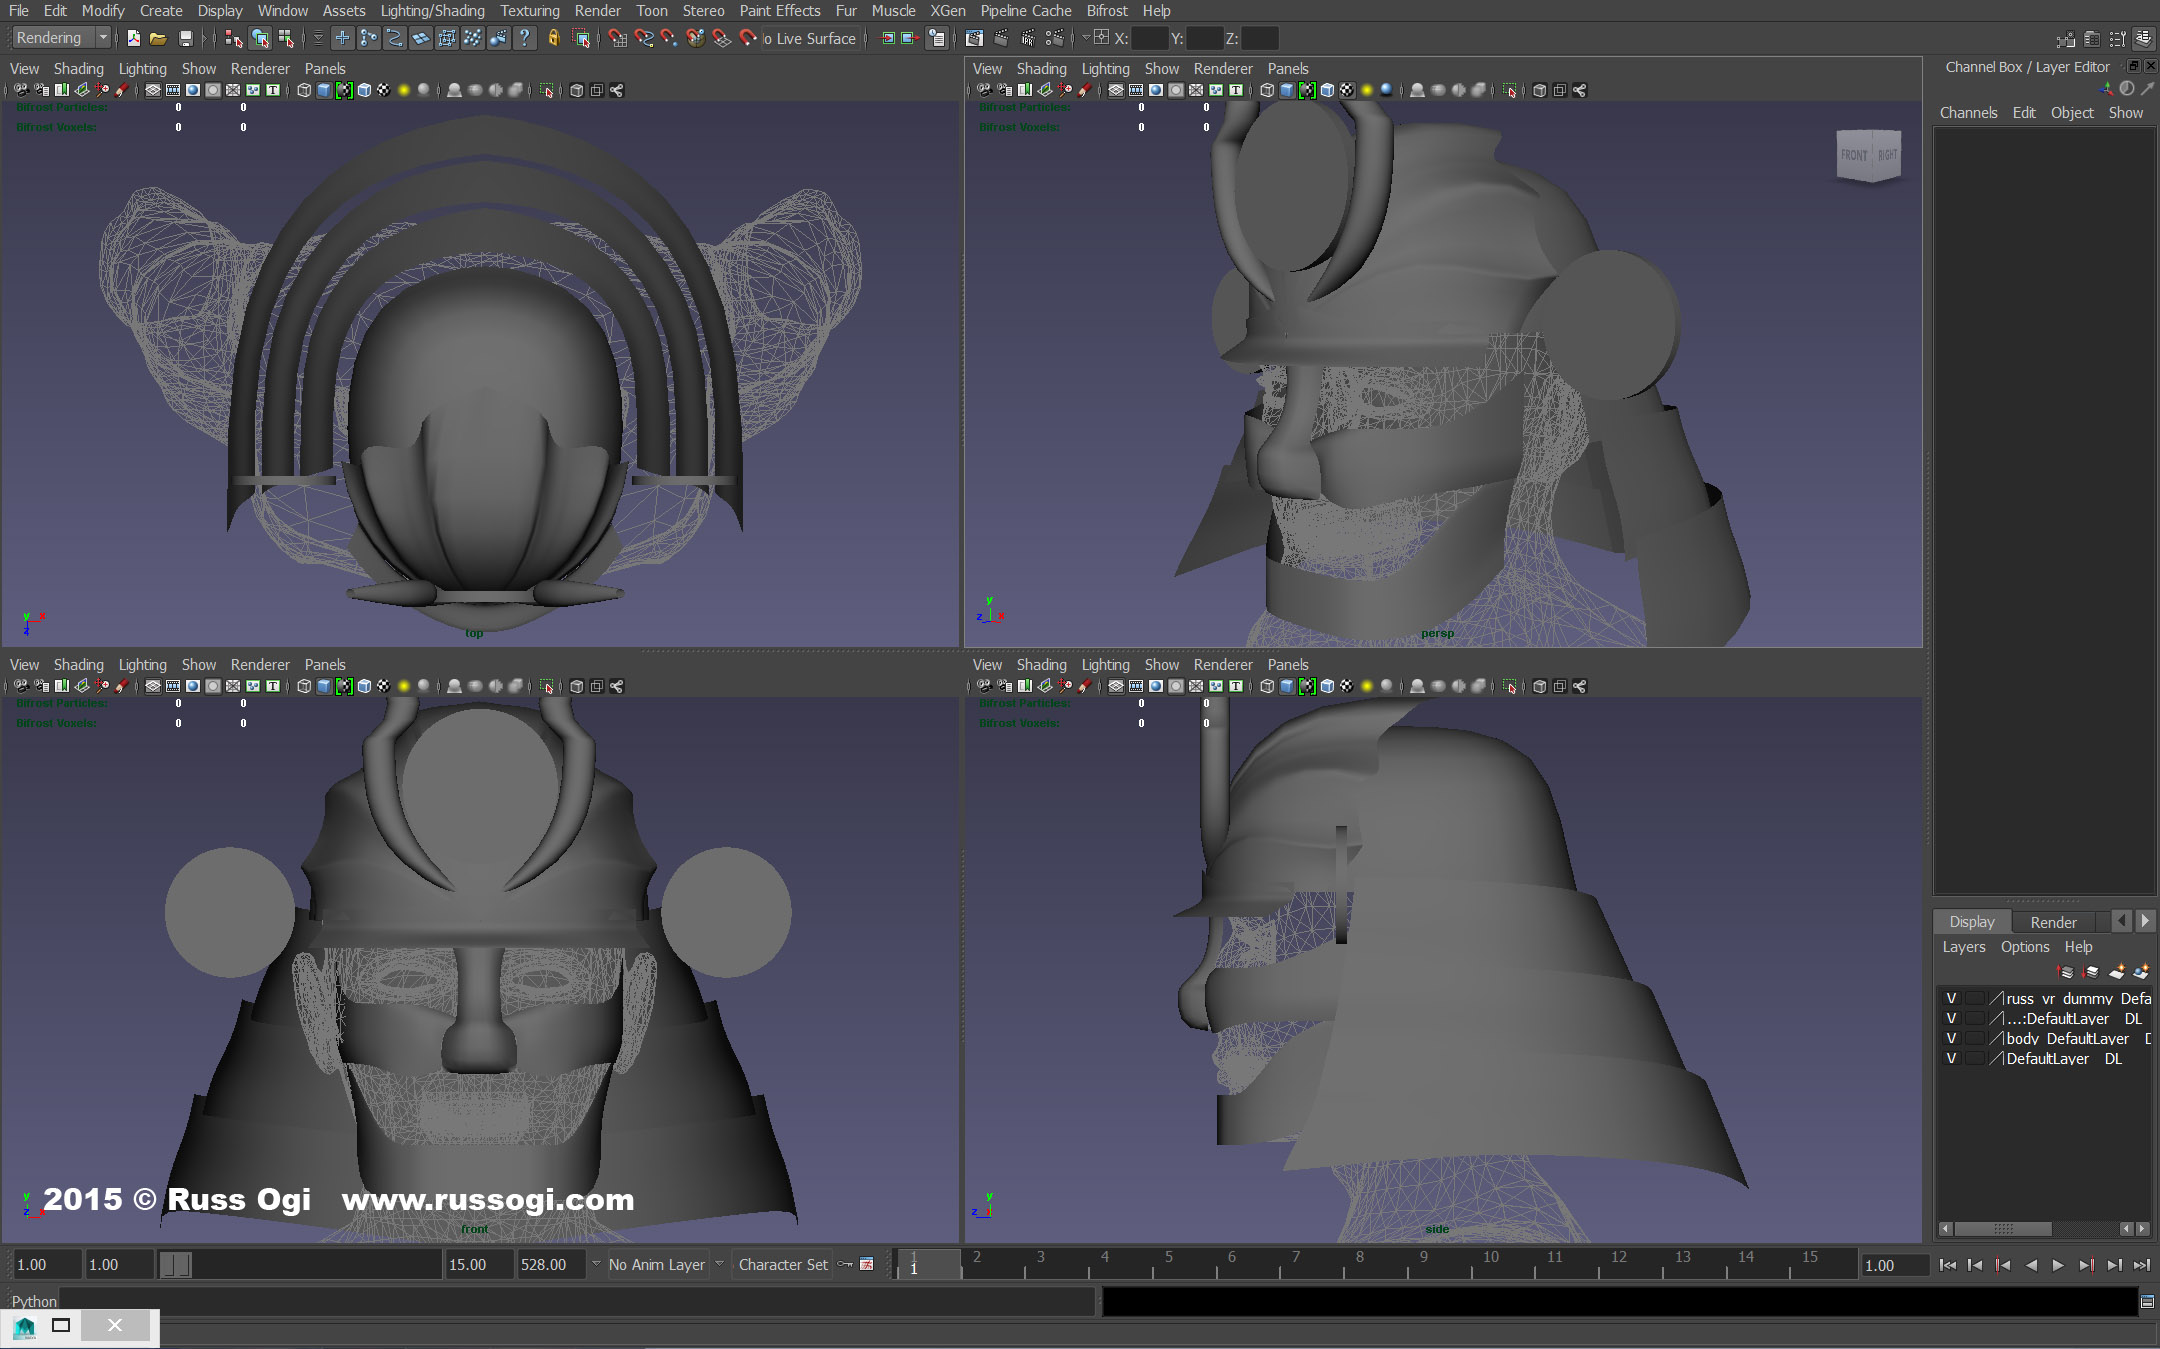The width and height of the screenshot is (2160, 1349).
Task: Expand the Channel Box Layer Editor panel
Action: 2129,64
